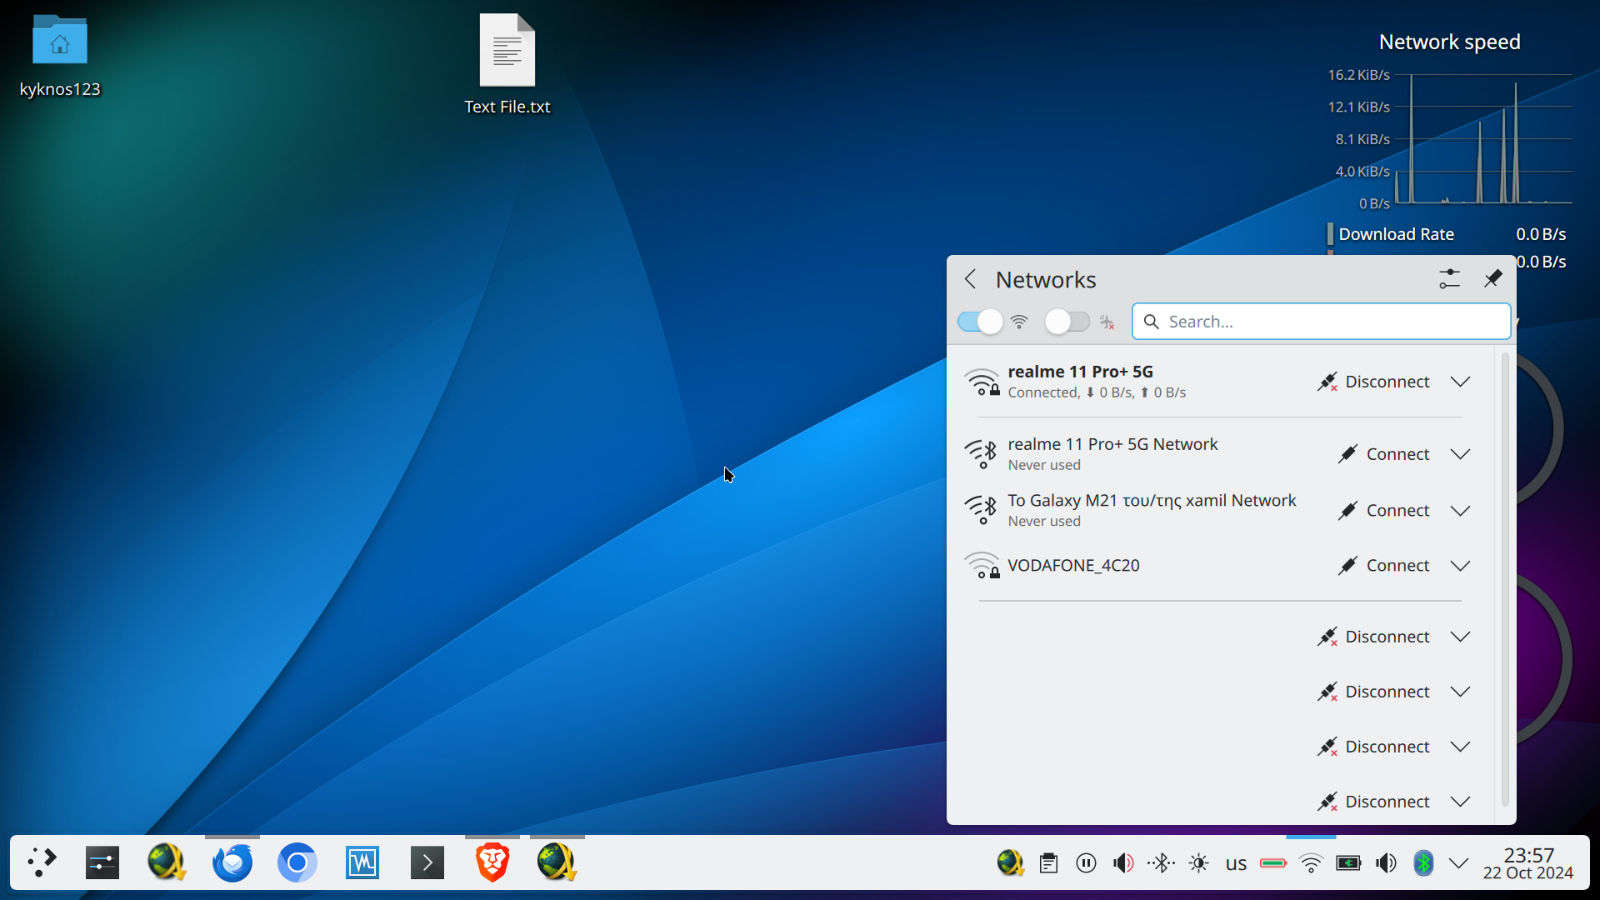Click the VODAFONE_4C20 Wi-Fi signal icon

(x=982, y=566)
